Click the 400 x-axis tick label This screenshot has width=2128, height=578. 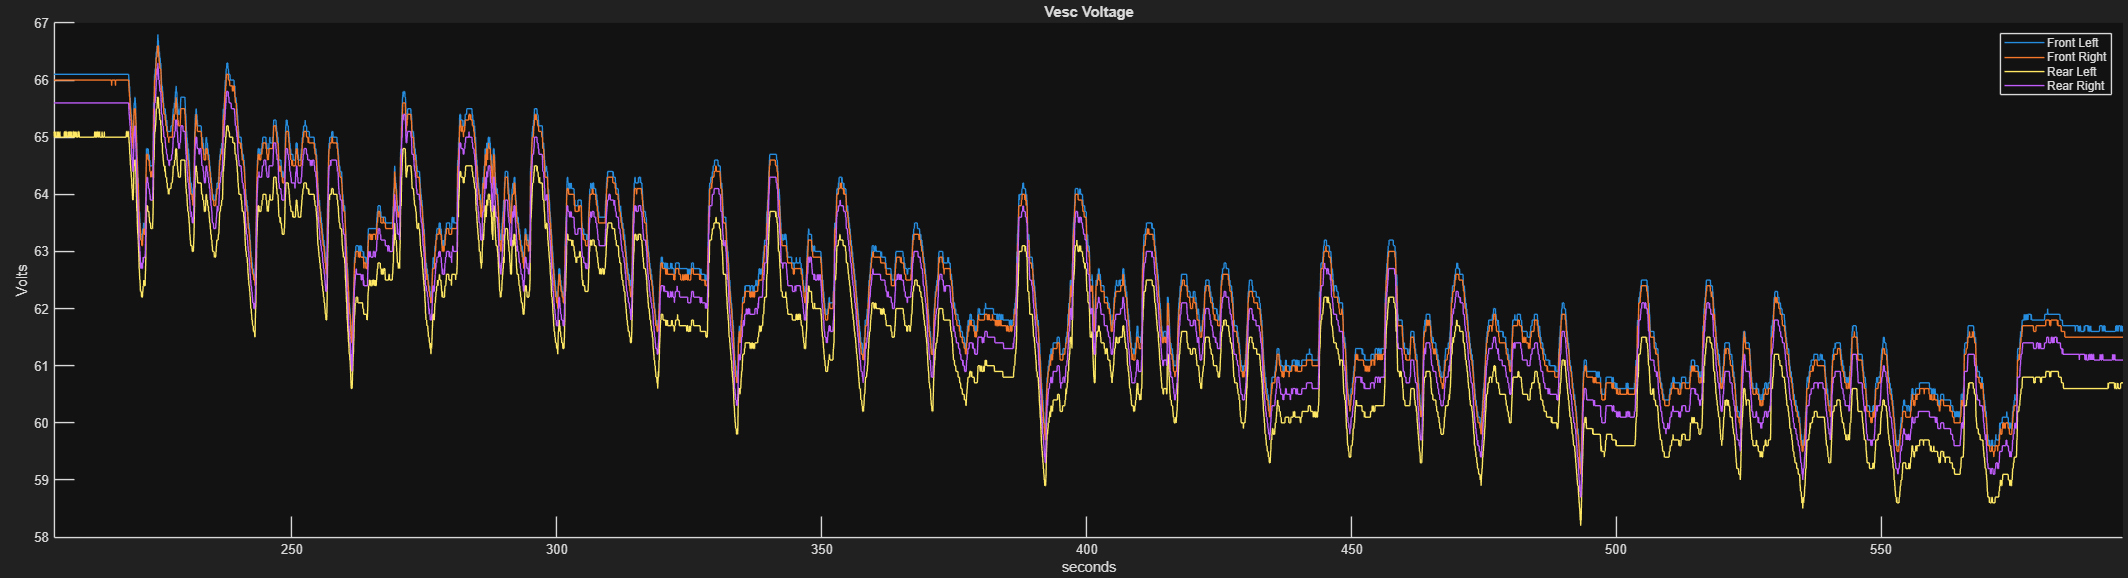tap(1086, 549)
